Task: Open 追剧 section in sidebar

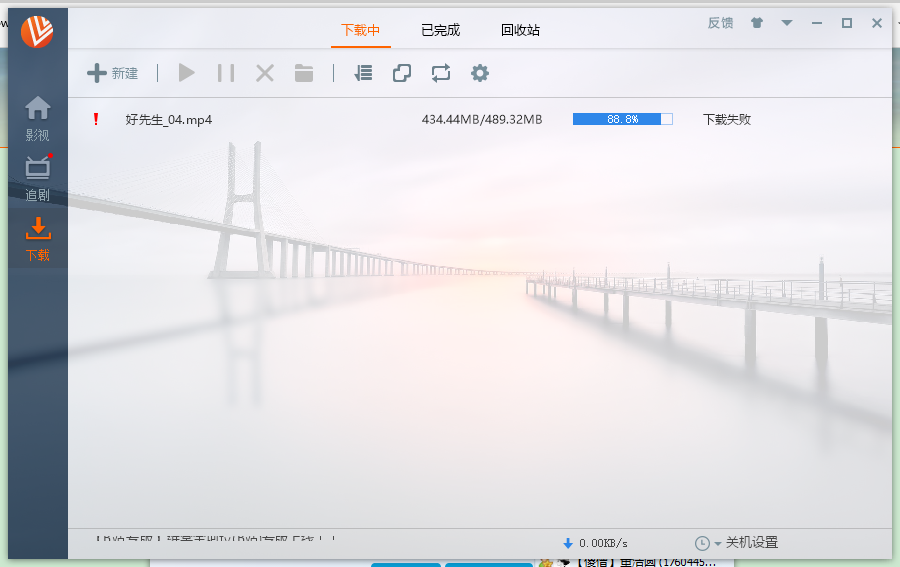Action: tap(37, 178)
